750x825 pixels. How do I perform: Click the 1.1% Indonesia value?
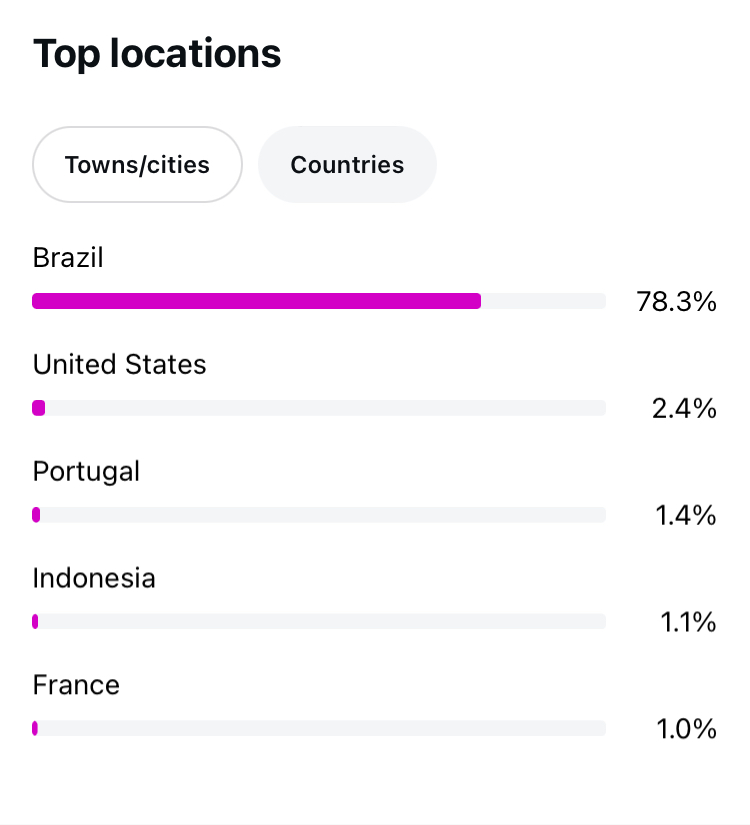pos(688,622)
